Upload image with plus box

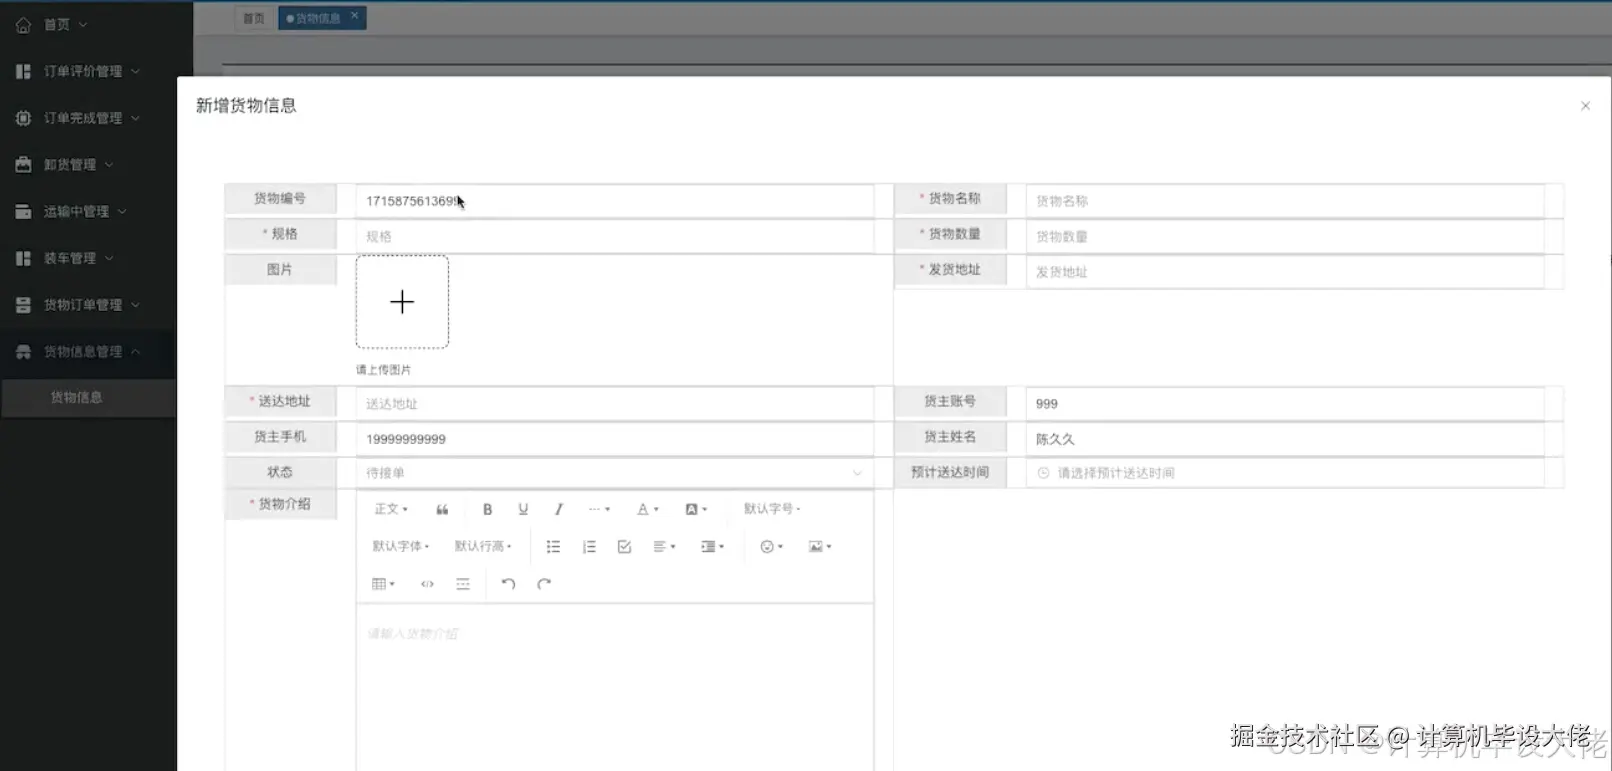(x=402, y=302)
